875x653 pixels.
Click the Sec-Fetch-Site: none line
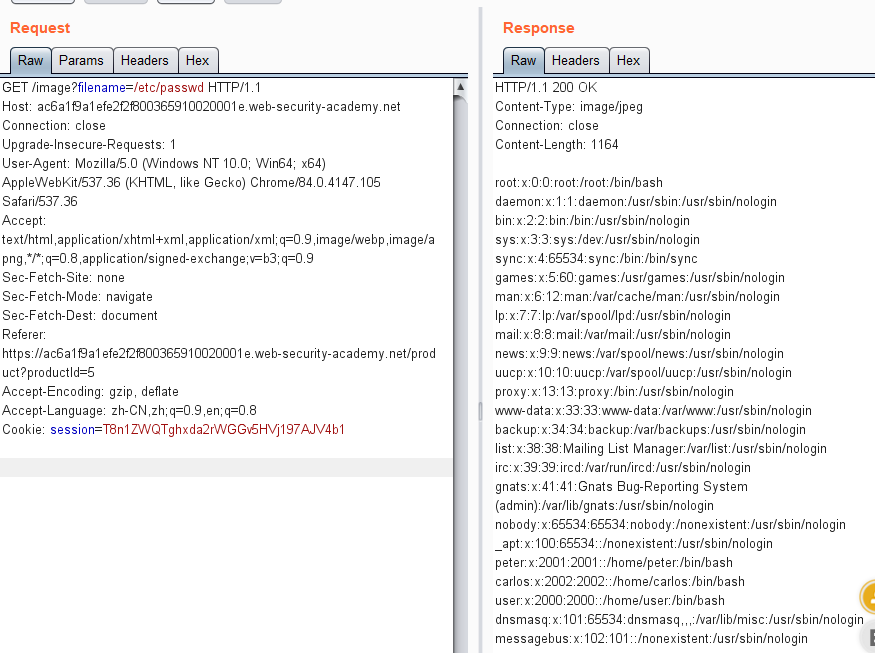64,277
